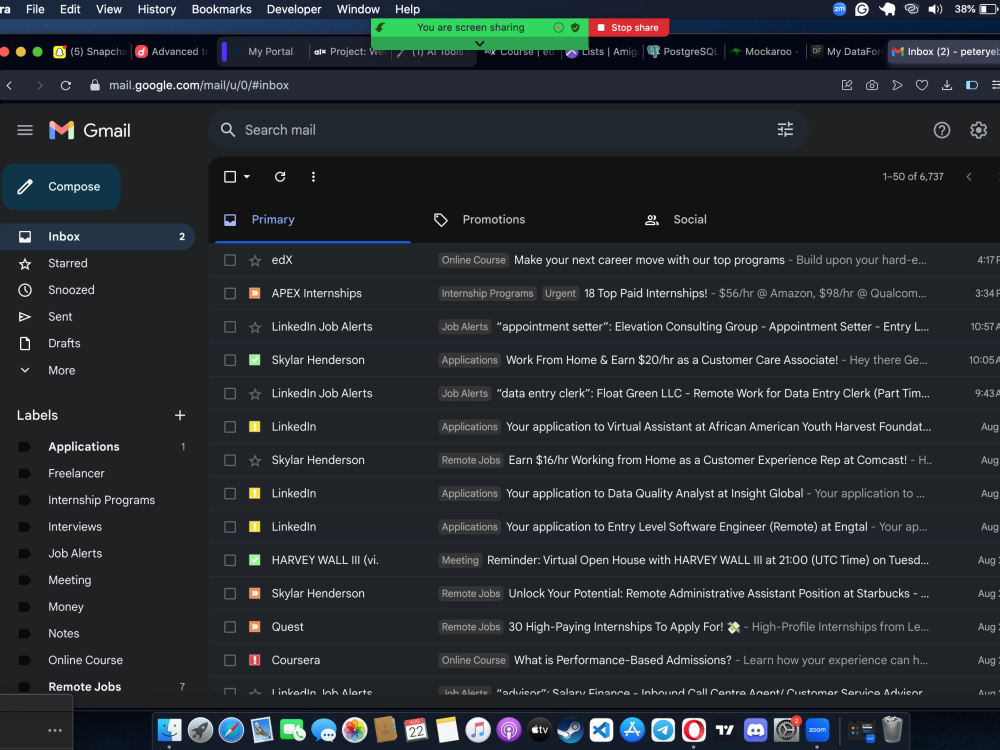Open Gmail settings gear icon
Image resolution: width=1000 pixels, height=750 pixels.
point(978,130)
